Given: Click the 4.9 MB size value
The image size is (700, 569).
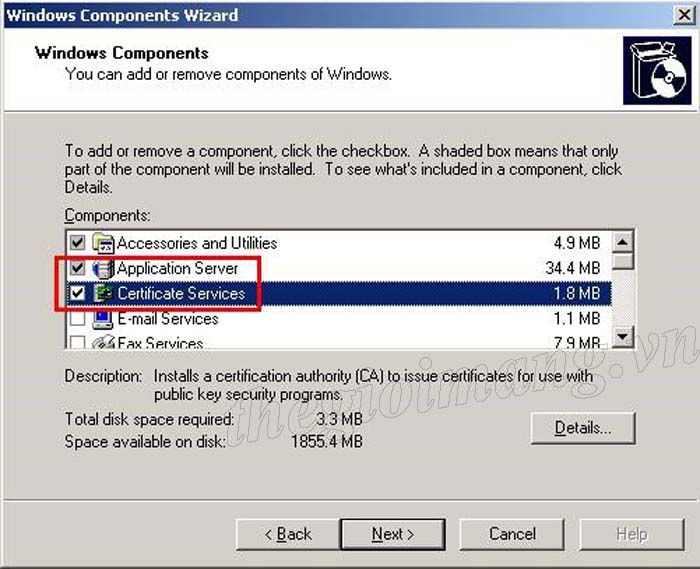Looking at the screenshot, I should click(577, 243).
